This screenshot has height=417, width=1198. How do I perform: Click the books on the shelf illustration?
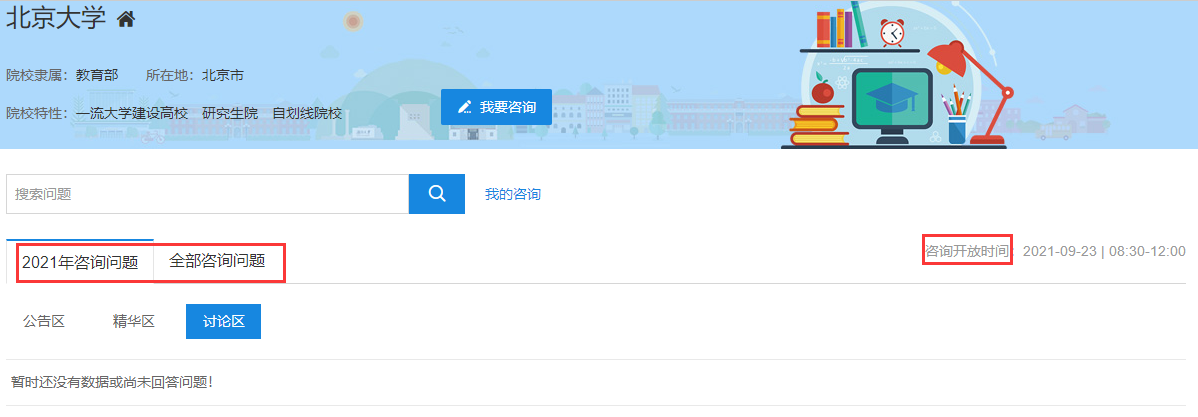click(x=839, y=28)
